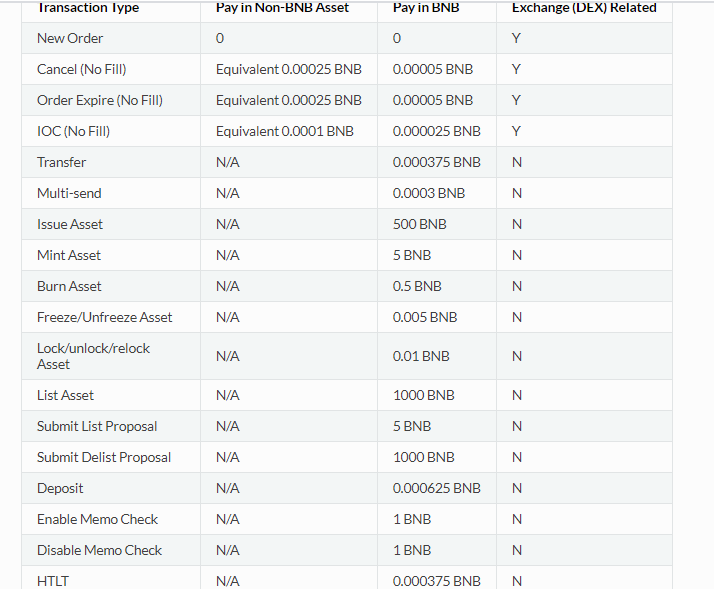Select 'N/A' in the Burn Asset row
The width and height of the screenshot is (714, 589).
(228, 286)
